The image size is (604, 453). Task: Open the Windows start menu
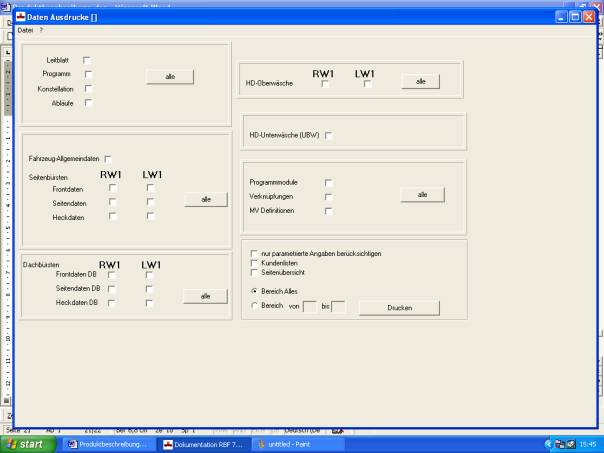(28, 444)
